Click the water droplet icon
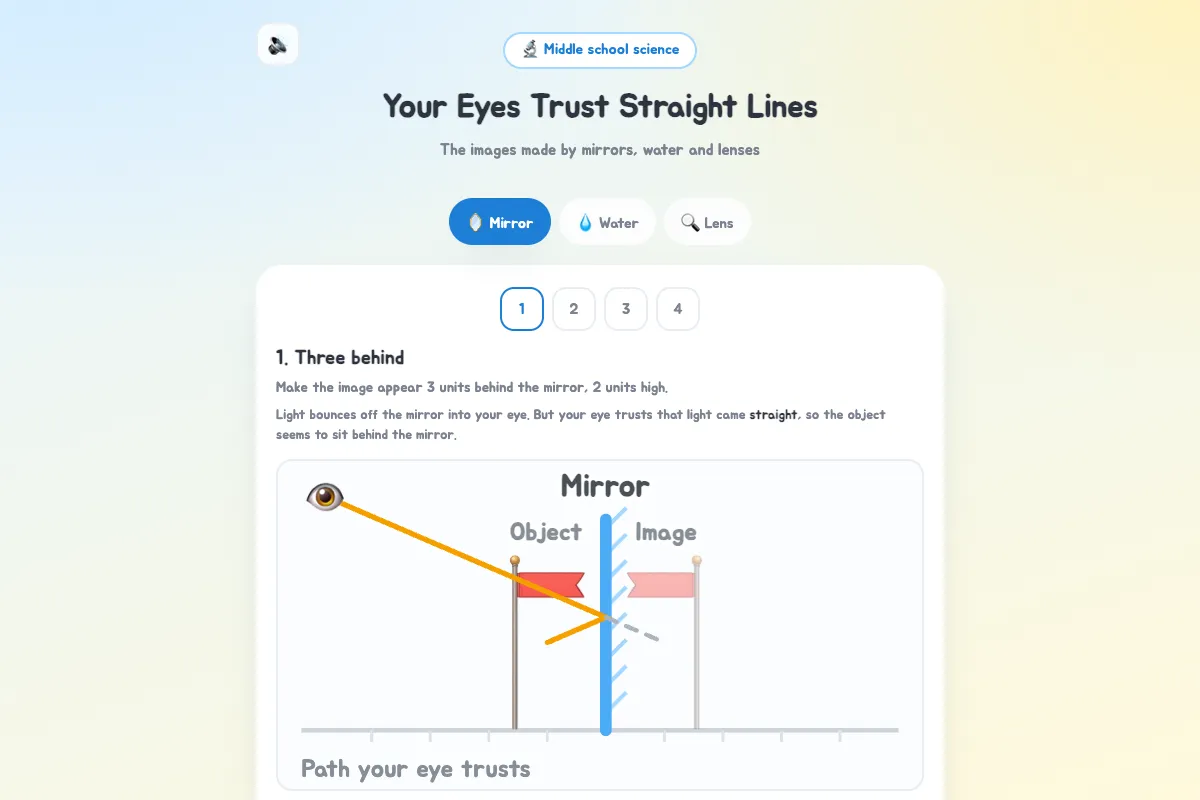 (585, 222)
